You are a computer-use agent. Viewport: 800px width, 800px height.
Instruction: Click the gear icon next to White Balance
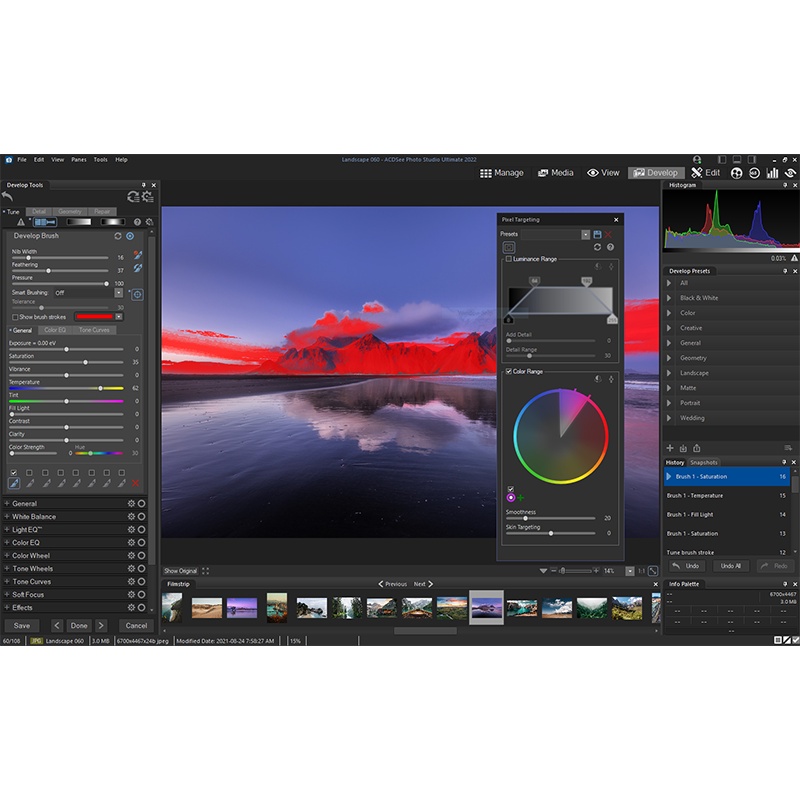(x=130, y=517)
